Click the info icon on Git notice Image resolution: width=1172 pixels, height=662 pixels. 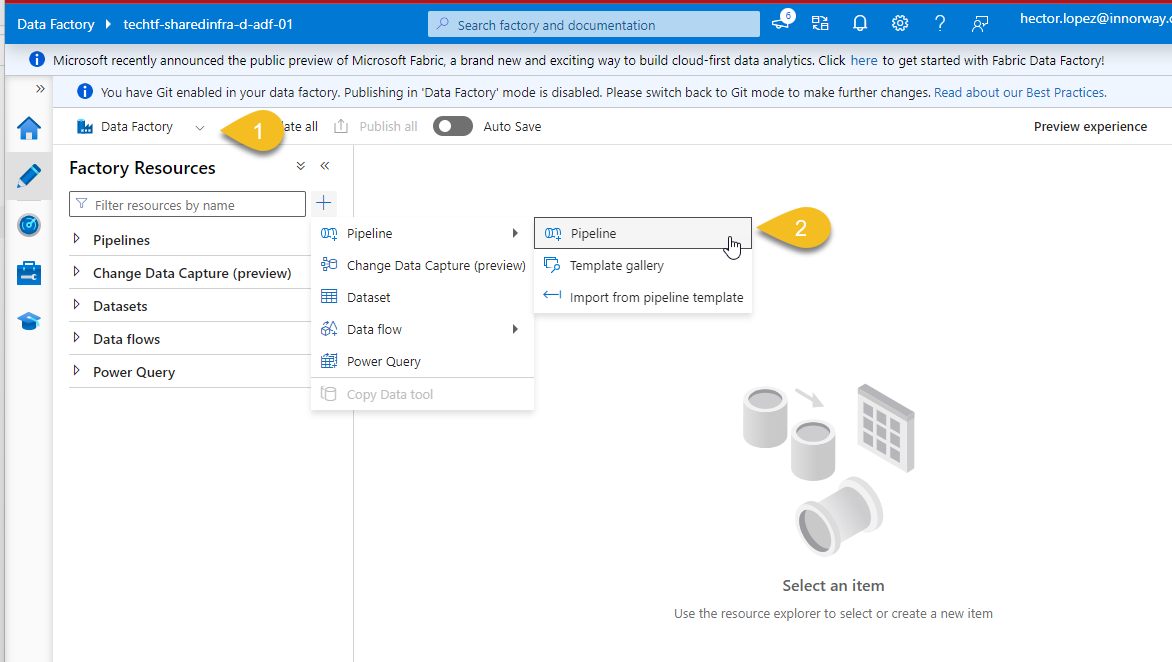point(85,91)
